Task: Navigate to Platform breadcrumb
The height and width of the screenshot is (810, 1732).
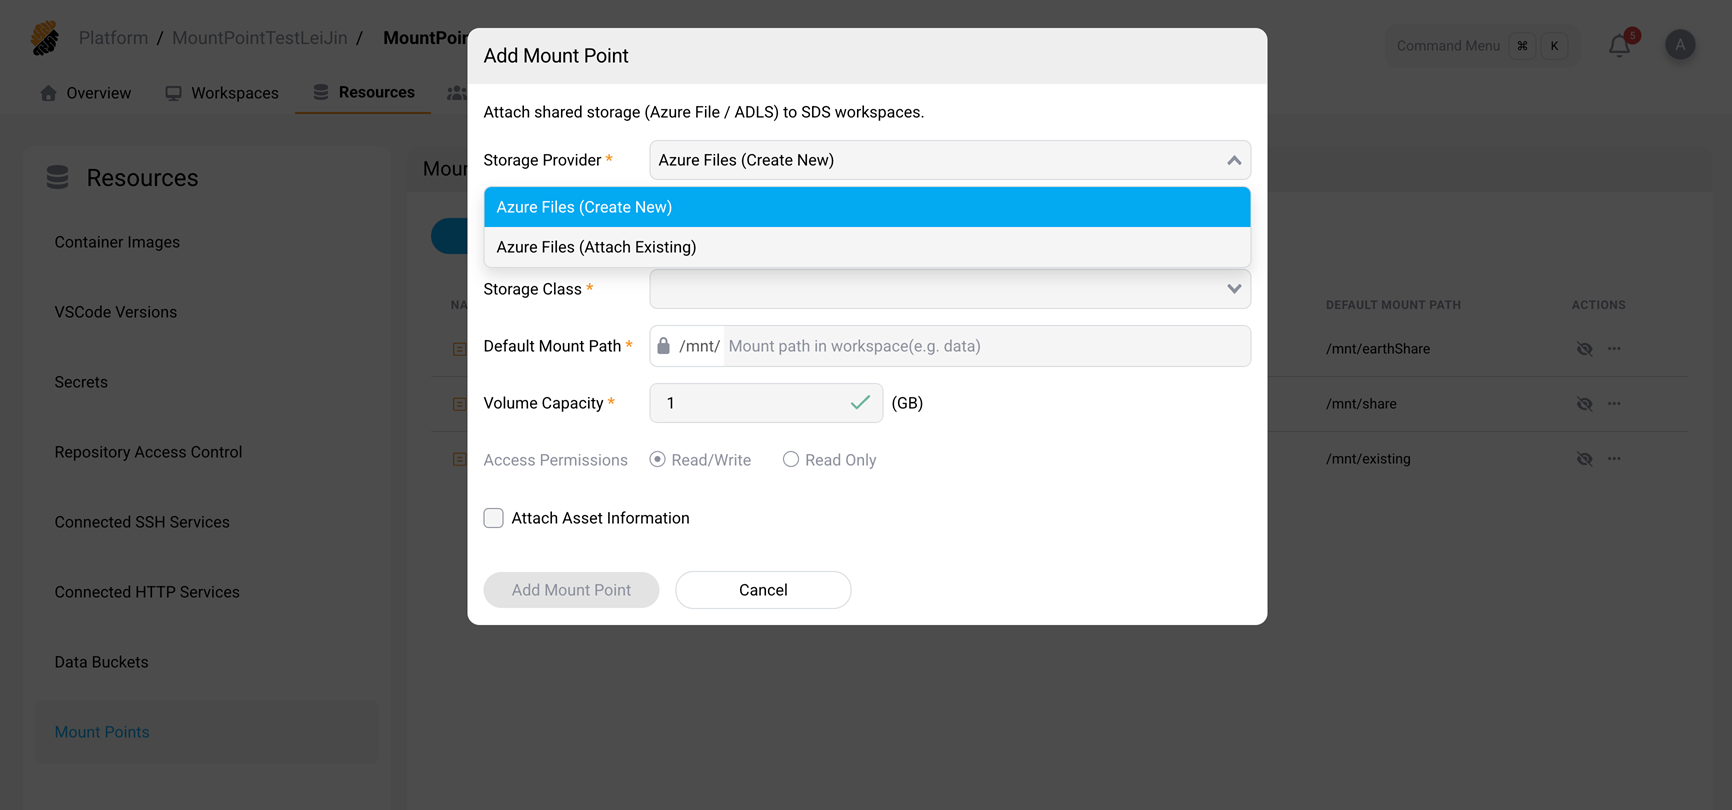Action: pyautogui.click(x=113, y=38)
